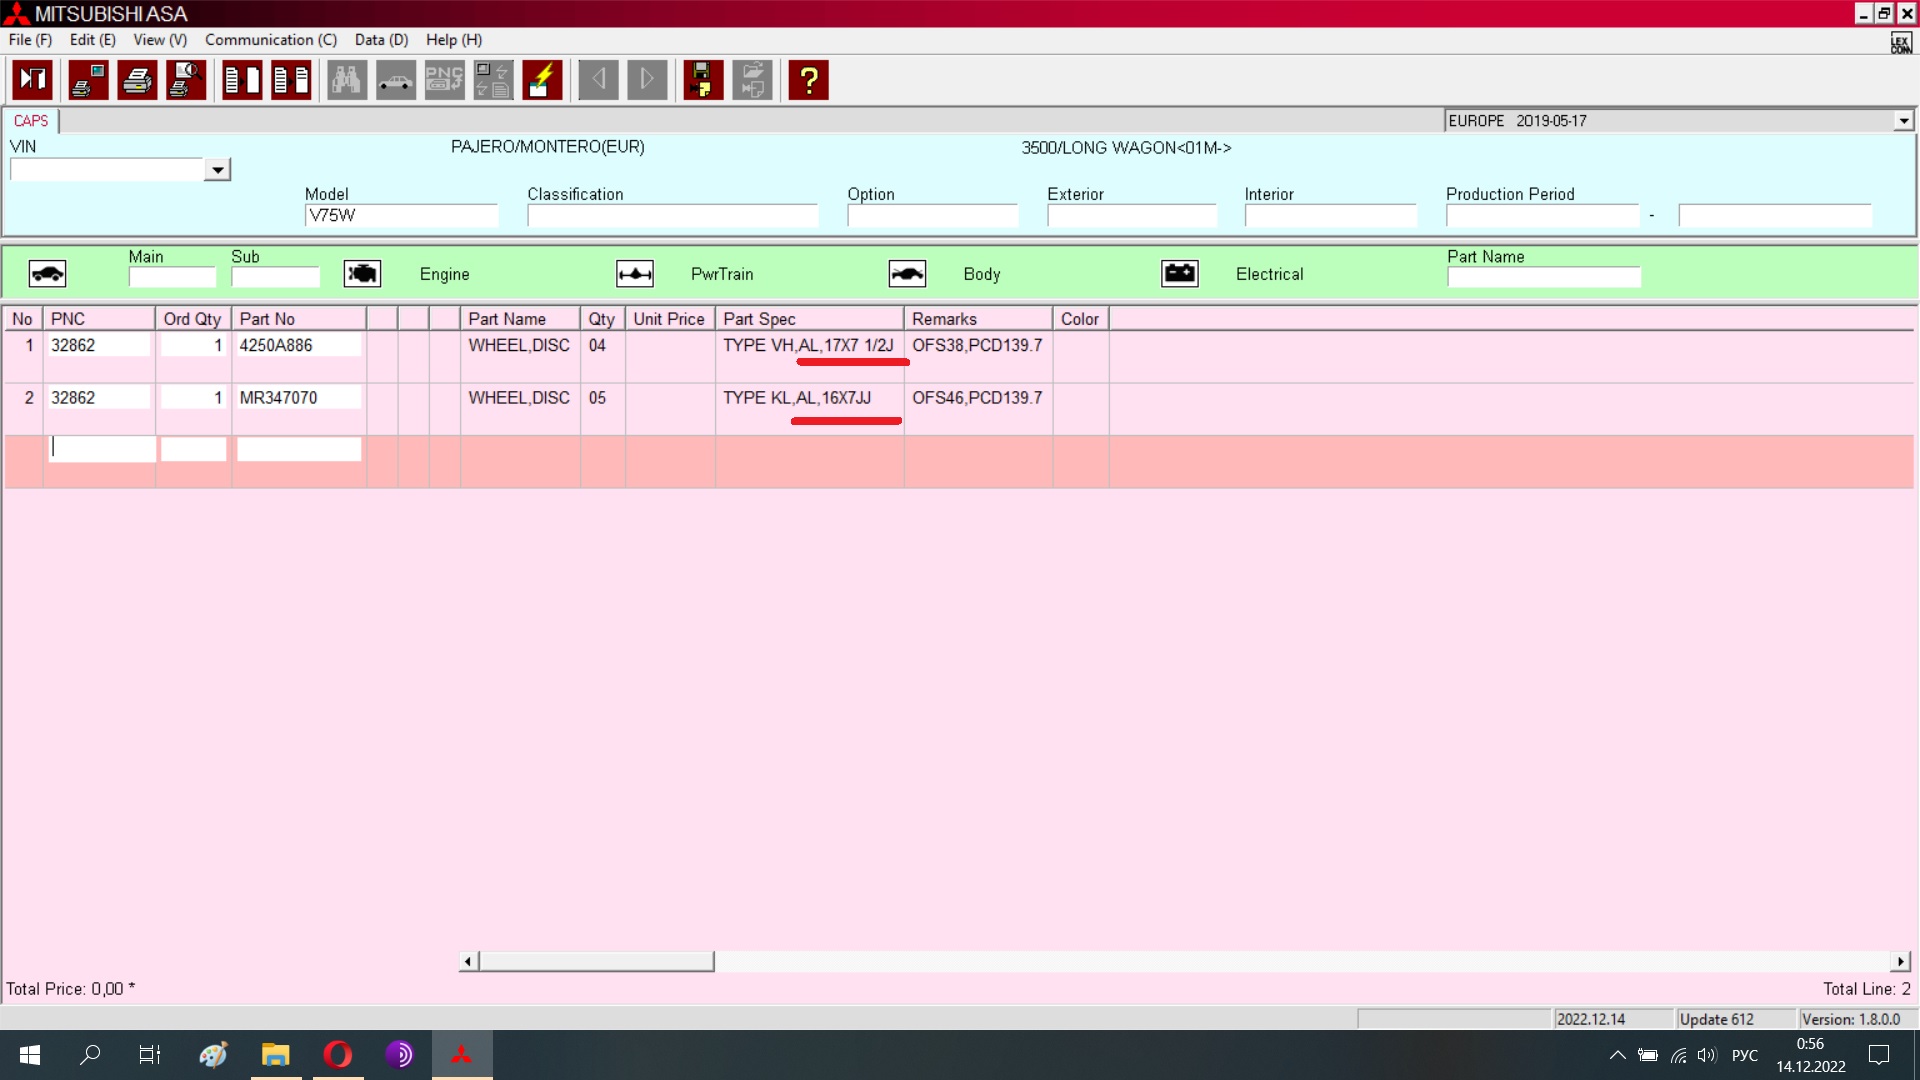Click the red help question mark

(x=808, y=80)
